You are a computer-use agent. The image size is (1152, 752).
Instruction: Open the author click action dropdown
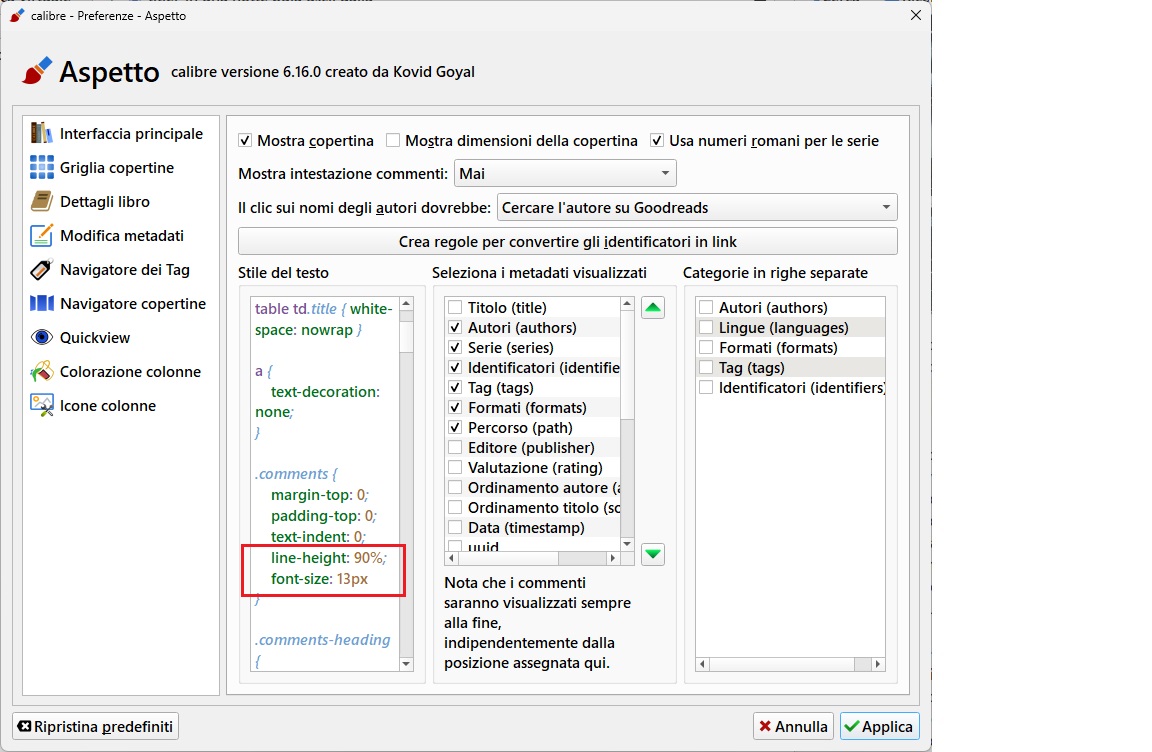697,208
